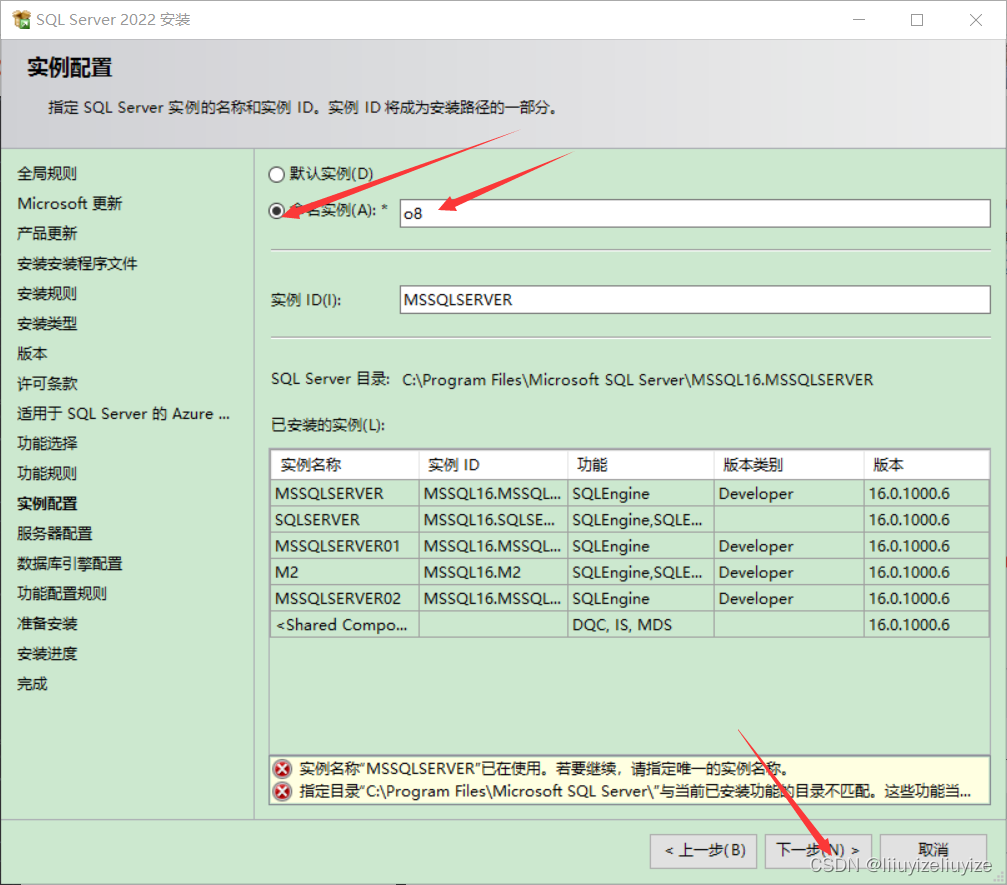Screen dimensions: 1007x885
Task: Go back with the 上一步(B) button
Action: tap(703, 851)
